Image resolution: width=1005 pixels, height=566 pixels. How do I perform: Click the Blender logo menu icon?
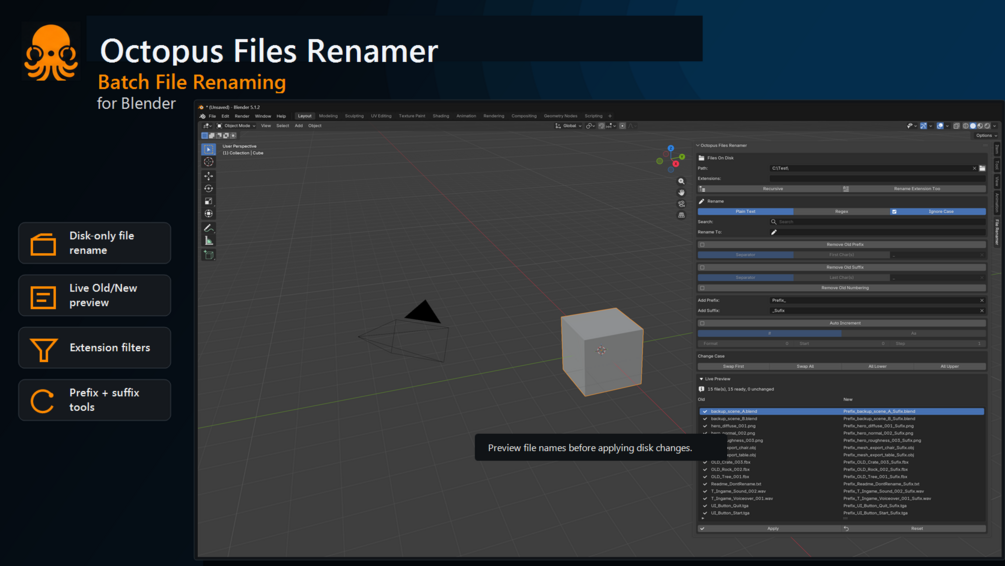[x=203, y=116]
